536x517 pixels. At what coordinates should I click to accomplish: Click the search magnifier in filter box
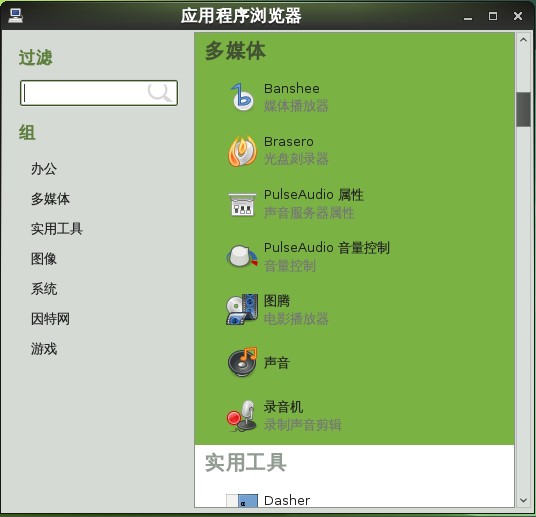159,93
